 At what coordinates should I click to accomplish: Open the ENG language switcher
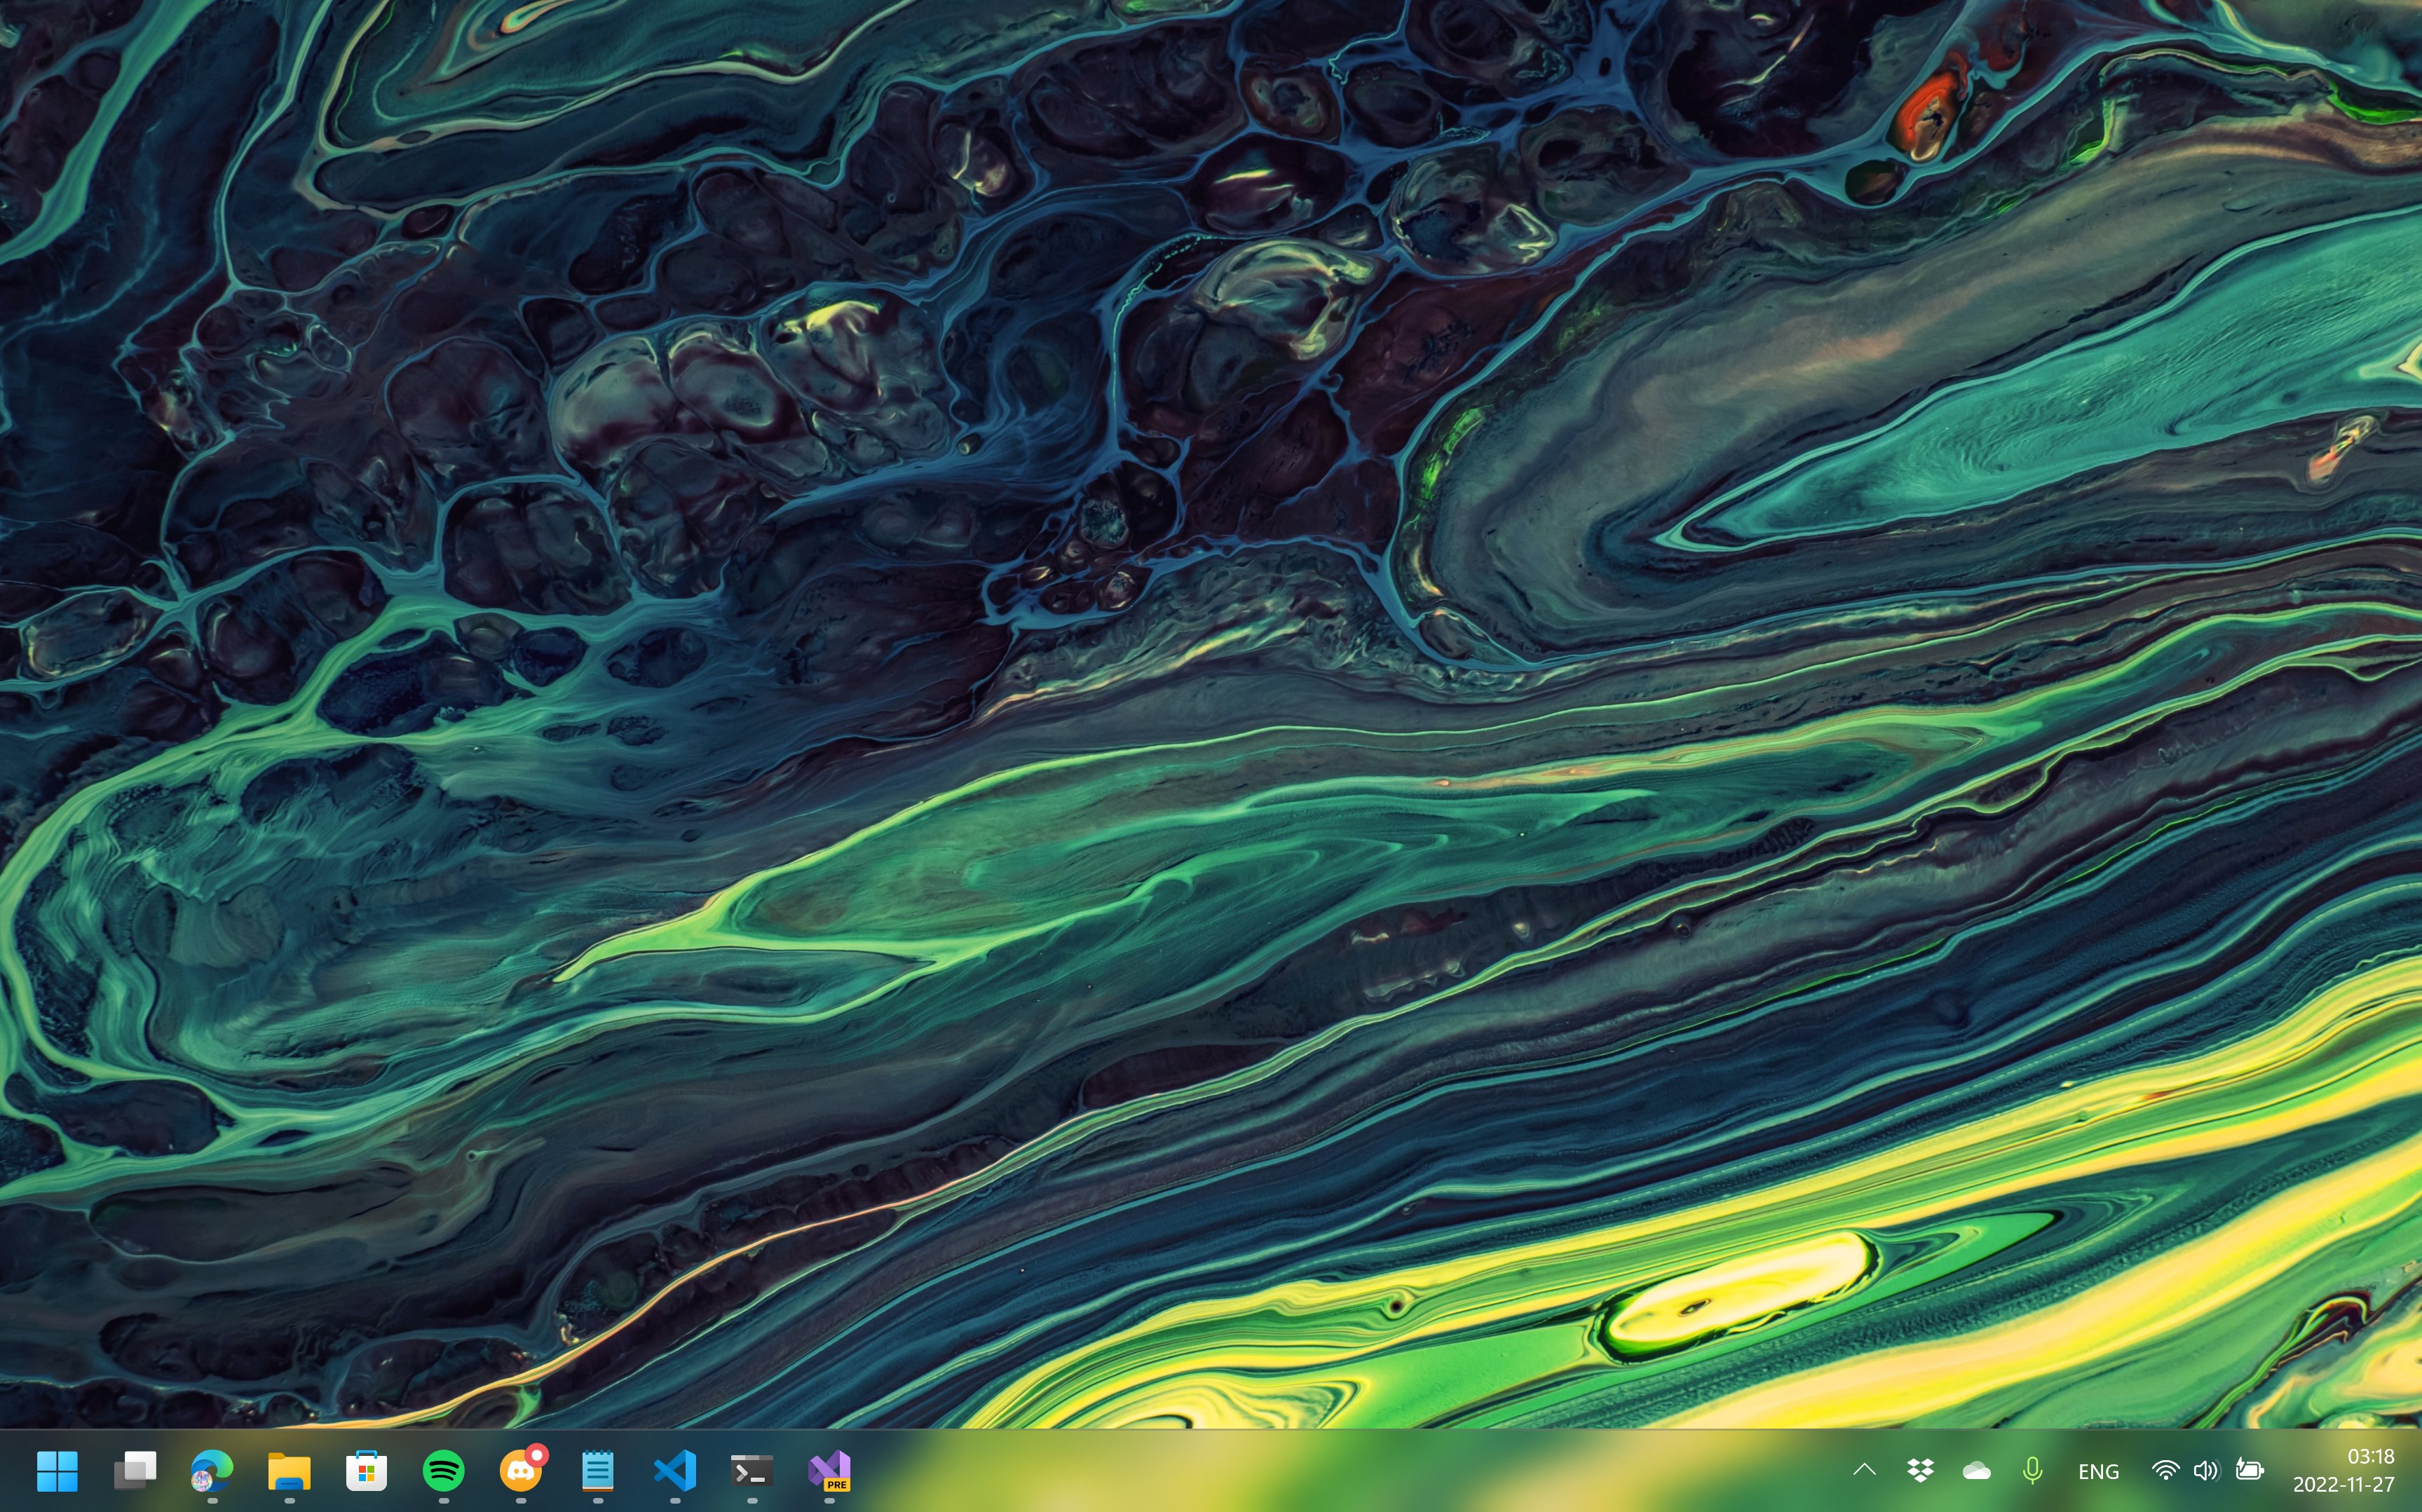pos(2100,1470)
